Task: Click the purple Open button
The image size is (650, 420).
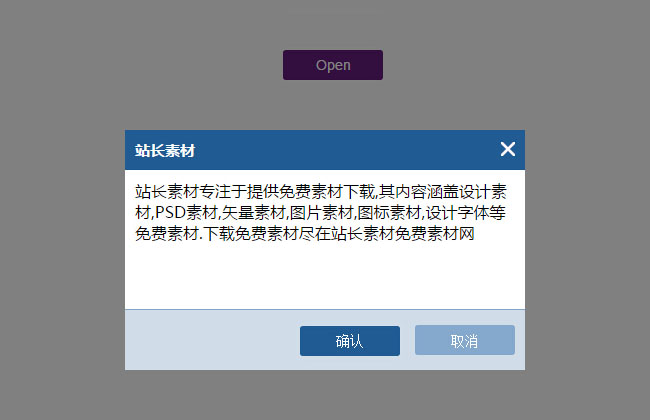Action: 333,65
